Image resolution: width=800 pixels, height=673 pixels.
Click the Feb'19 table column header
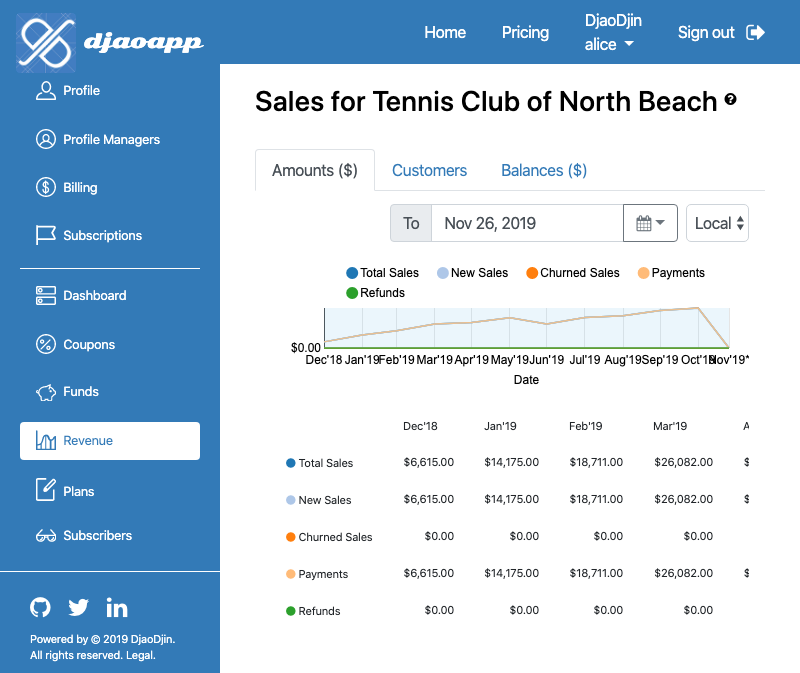(x=586, y=426)
